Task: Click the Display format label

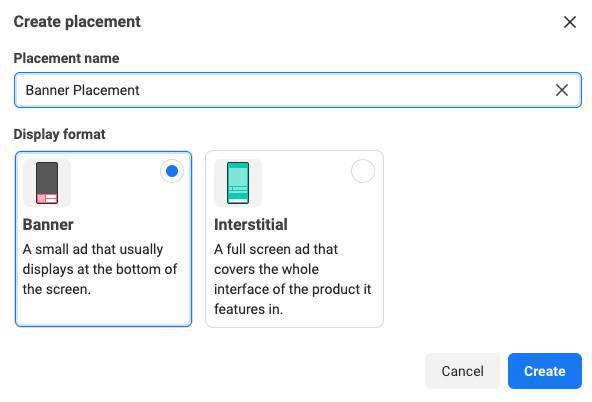Action: pyautogui.click(x=60, y=134)
